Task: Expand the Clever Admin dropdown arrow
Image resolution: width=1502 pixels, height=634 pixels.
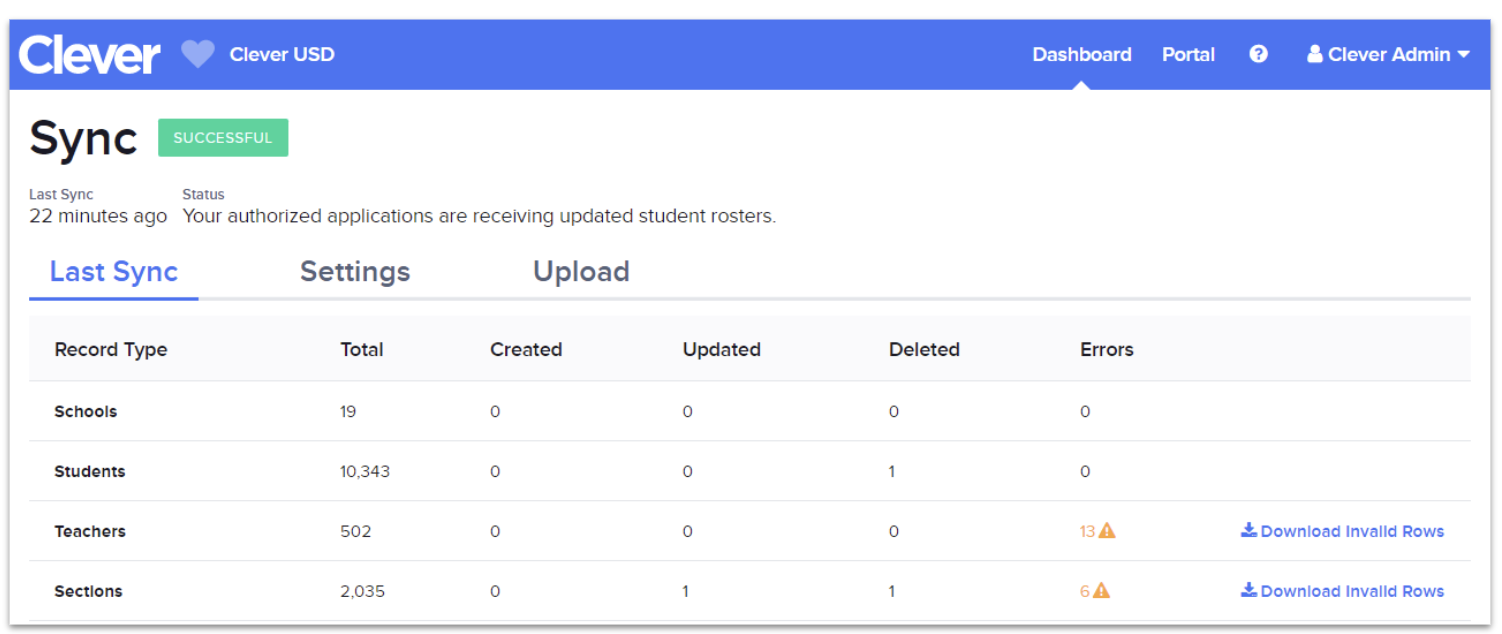Action: [1464, 55]
